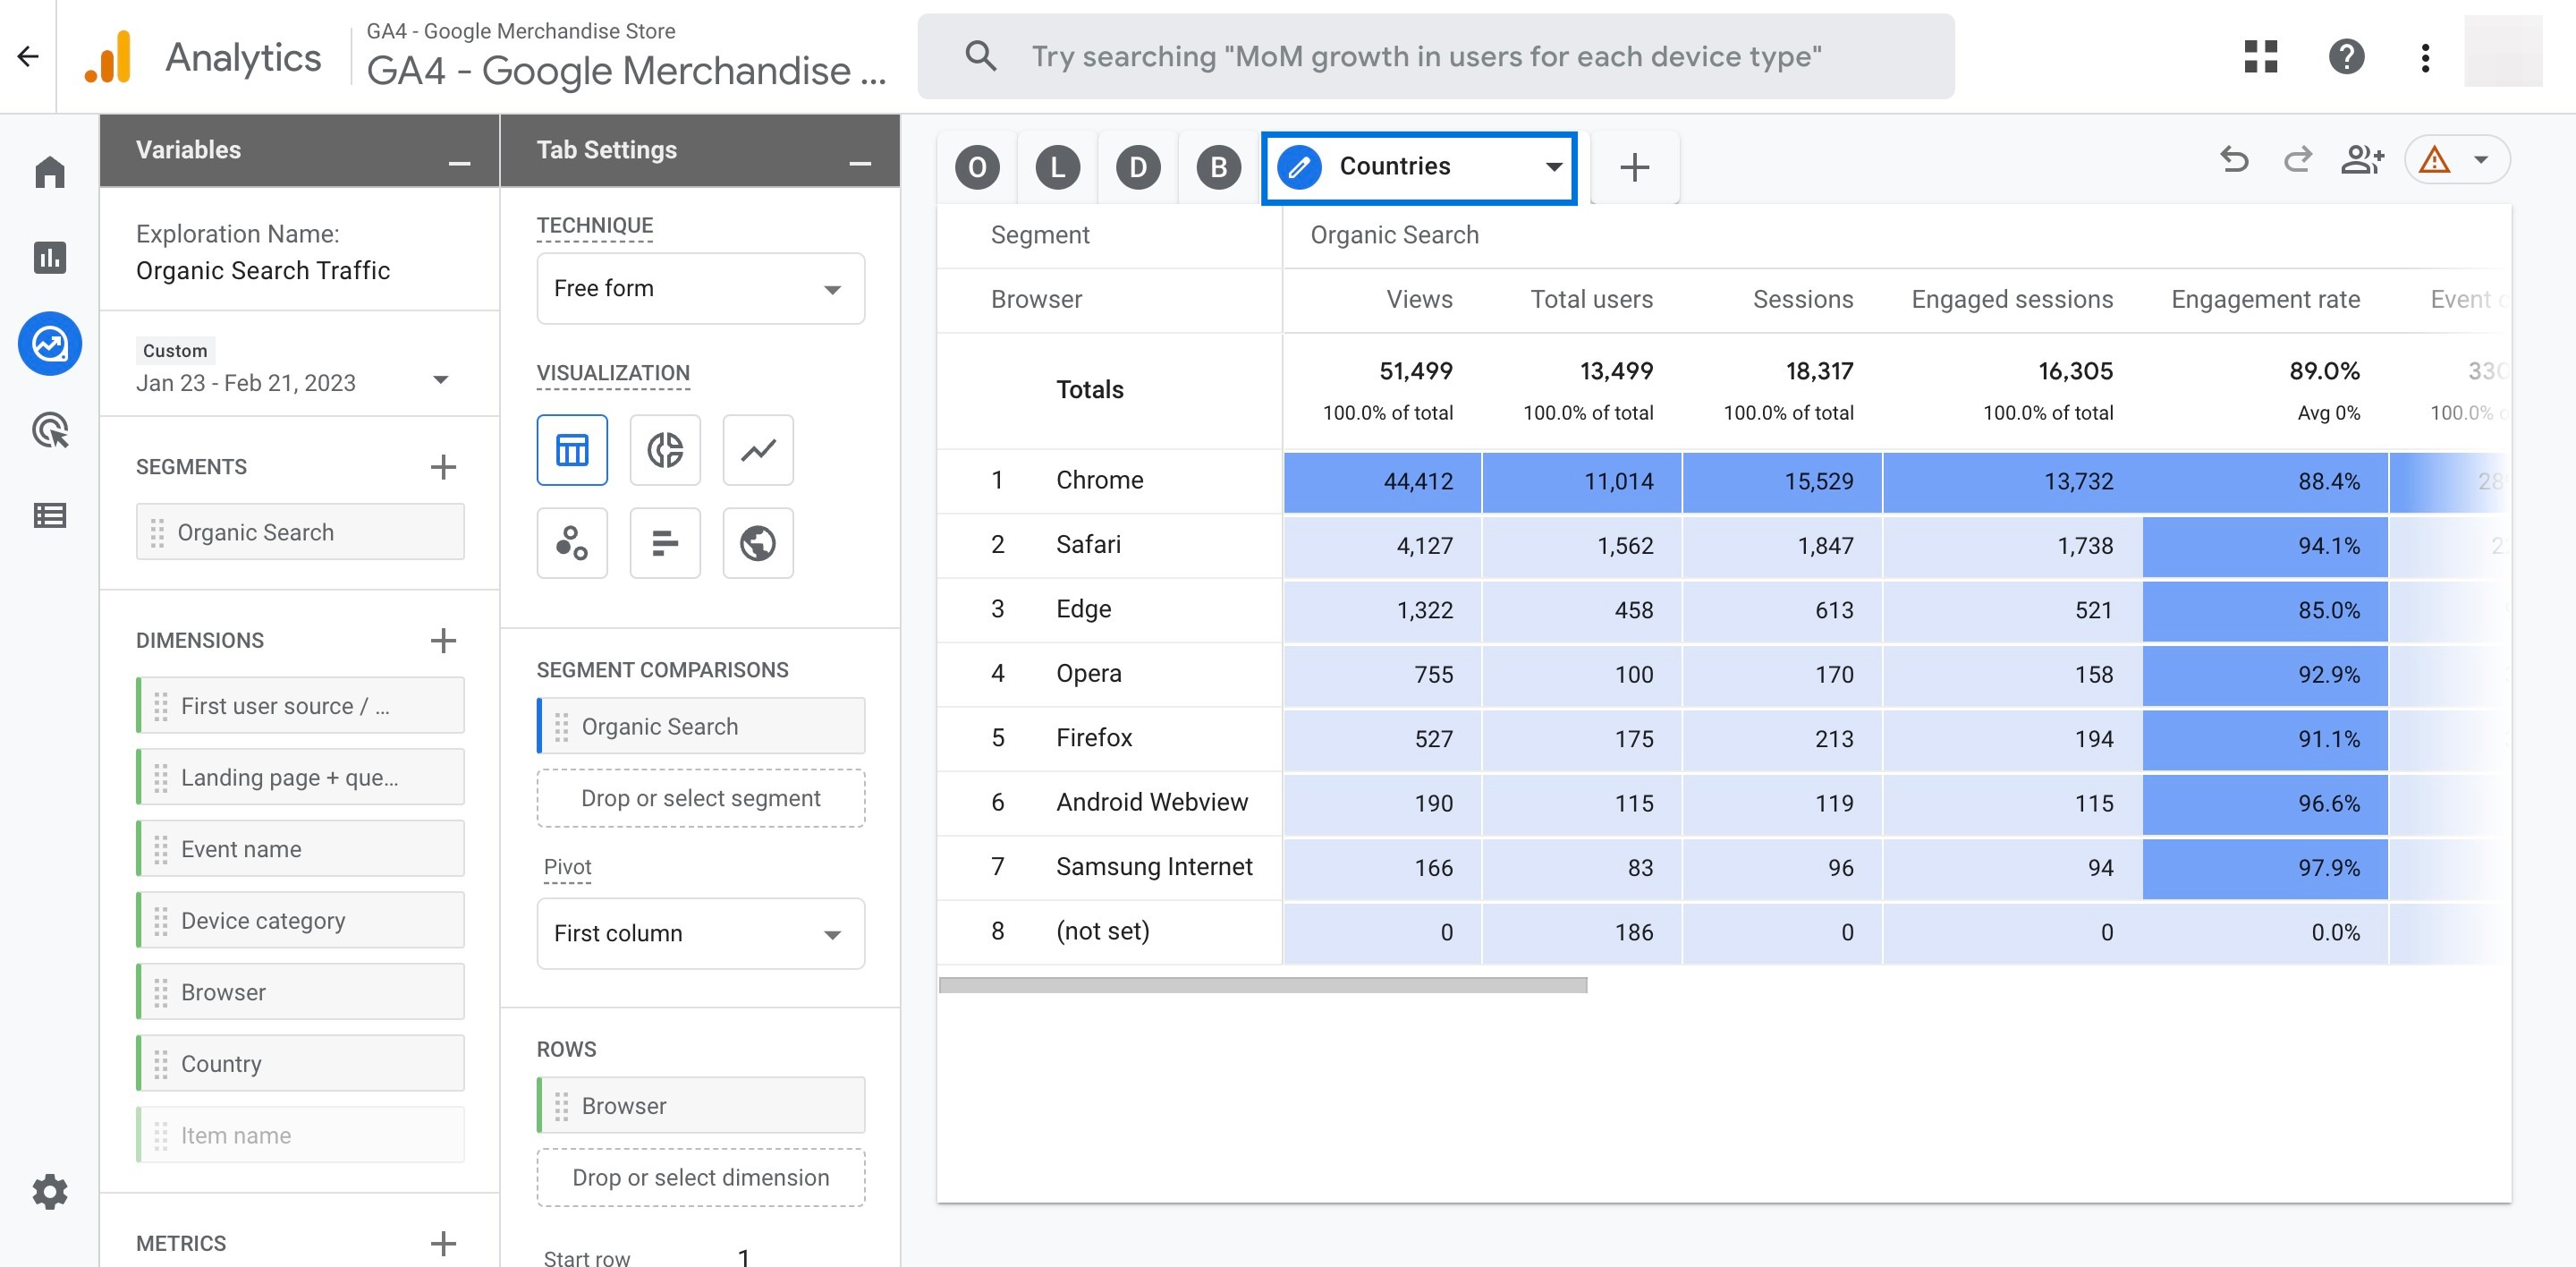
Task: Select the Country dimension chip
Action: tap(300, 1063)
